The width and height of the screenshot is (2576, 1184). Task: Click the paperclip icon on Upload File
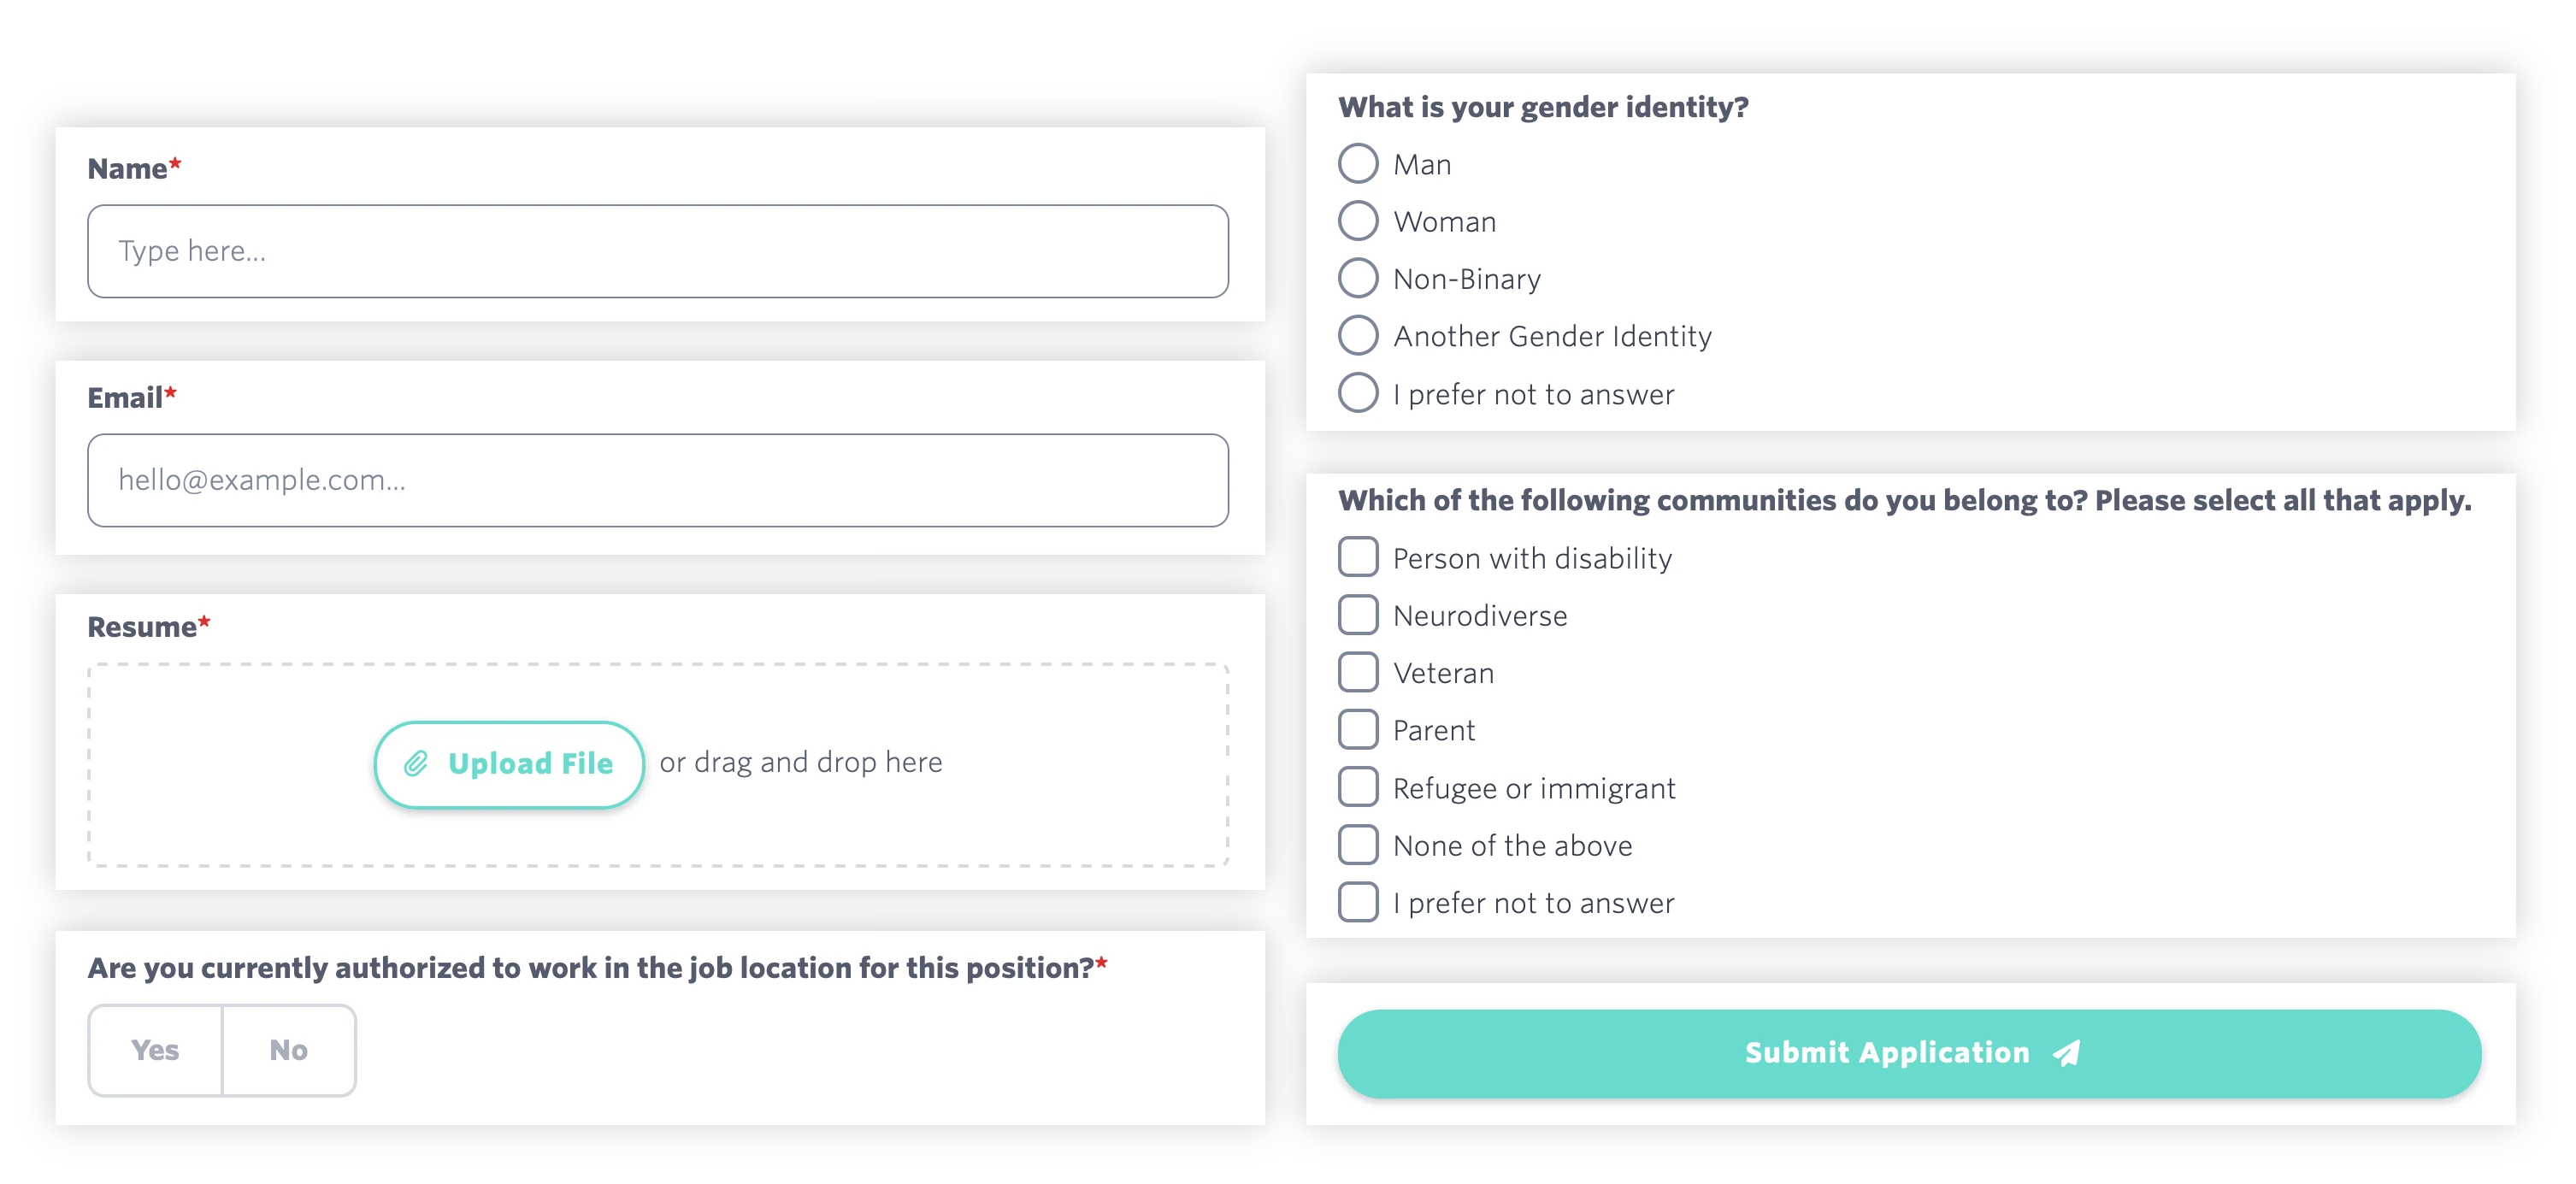coord(418,763)
